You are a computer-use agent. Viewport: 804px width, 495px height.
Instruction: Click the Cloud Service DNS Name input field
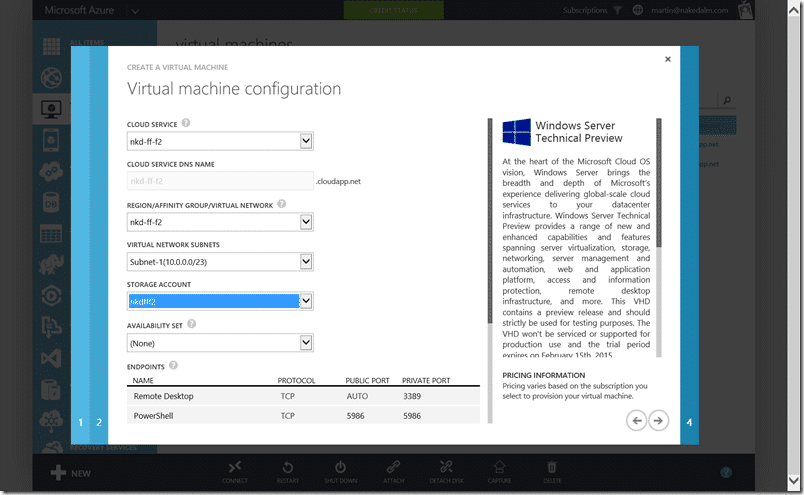click(x=220, y=181)
